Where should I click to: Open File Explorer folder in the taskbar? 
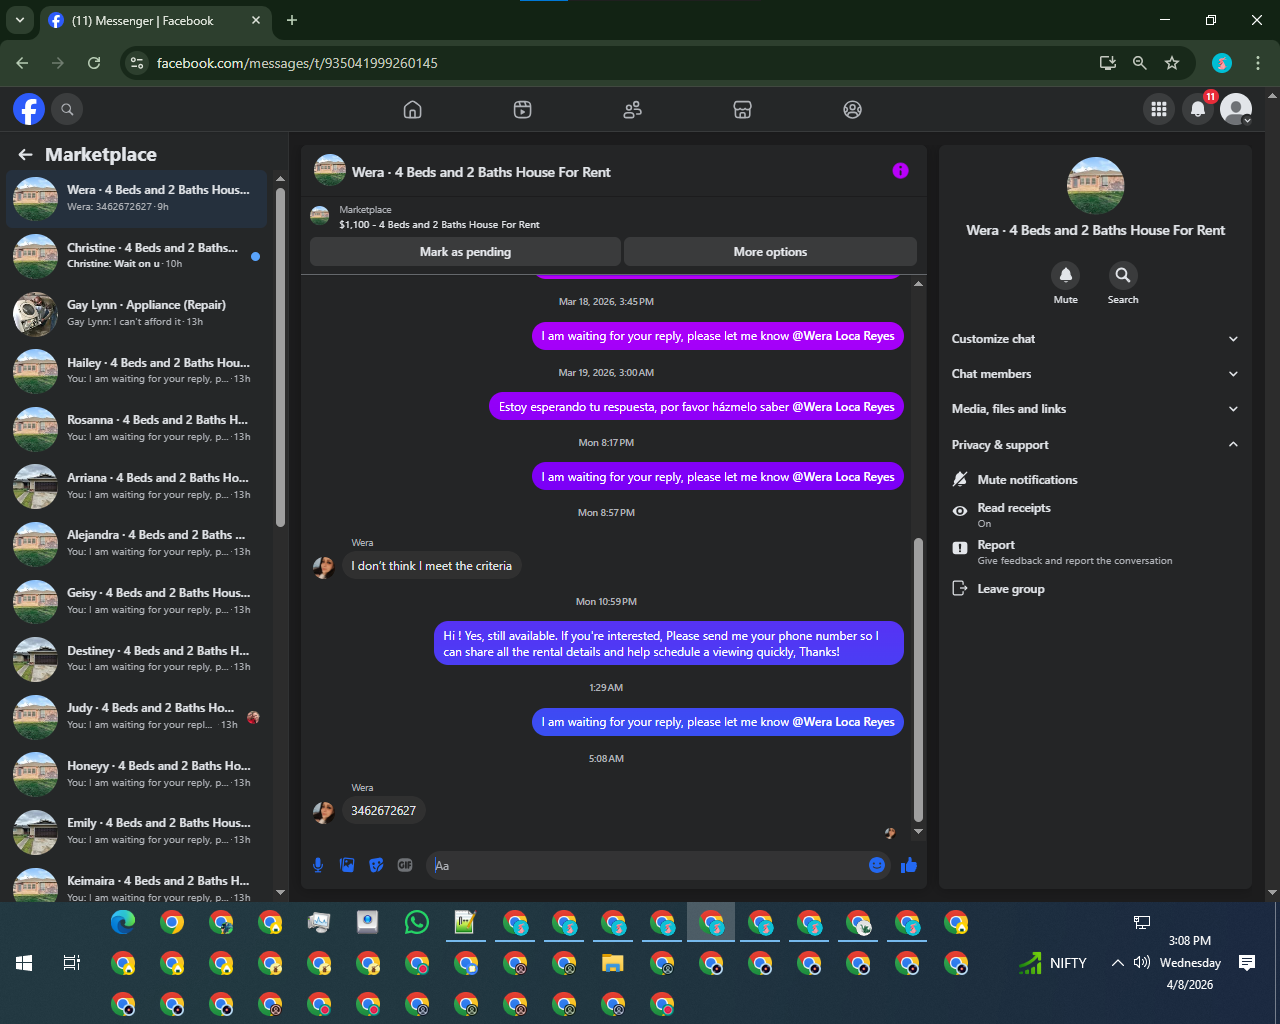point(613,964)
